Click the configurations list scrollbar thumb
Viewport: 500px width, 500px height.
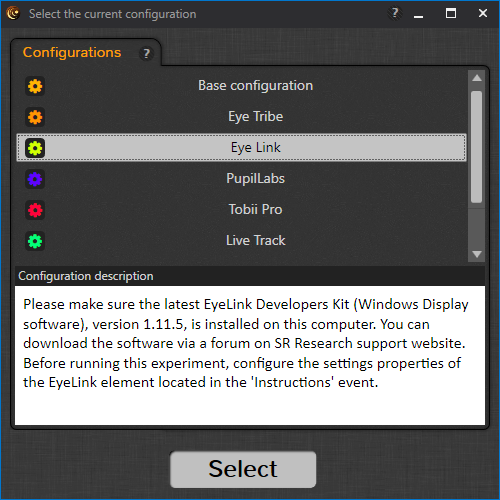477,147
